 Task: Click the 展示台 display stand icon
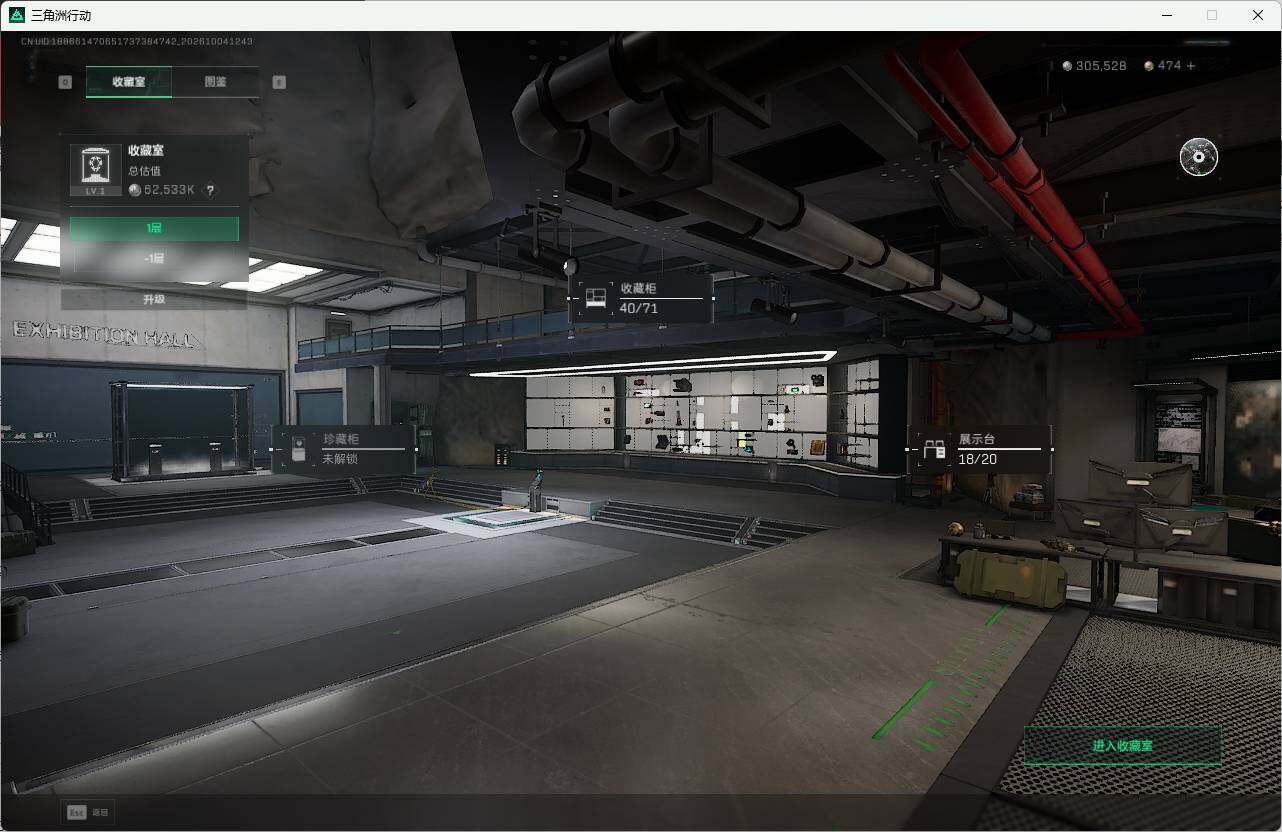tap(934, 449)
